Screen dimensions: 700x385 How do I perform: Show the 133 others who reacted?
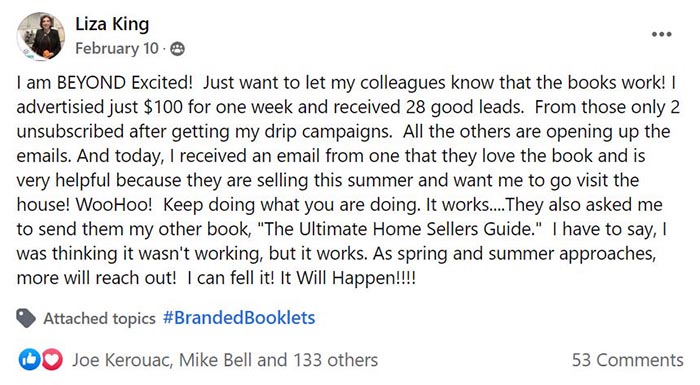click(x=335, y=360)
